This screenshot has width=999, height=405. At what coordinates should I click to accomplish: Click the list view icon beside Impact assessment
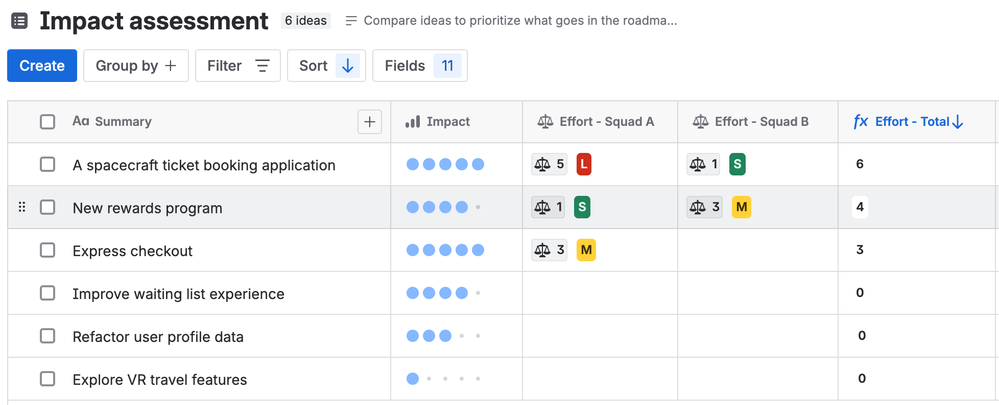(19, 21)
